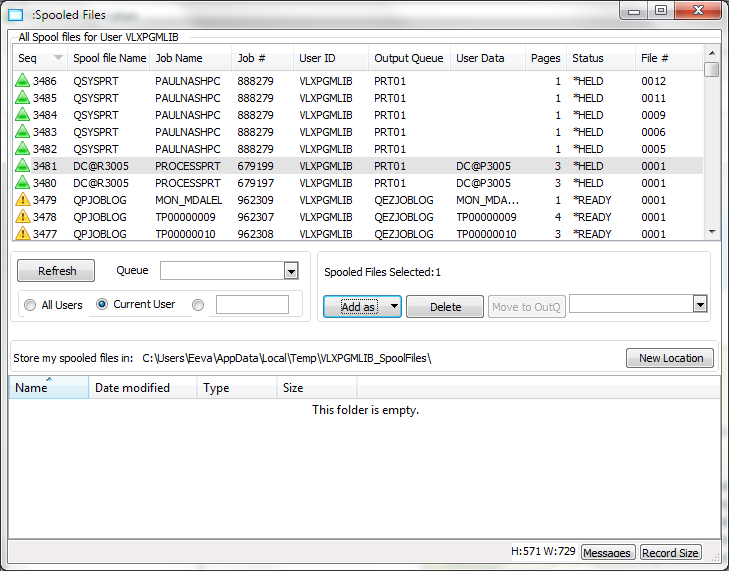This screenshot has height=571, width=729.
Task: Open the Messages button in status bar
Action: [x=608, y=552]
